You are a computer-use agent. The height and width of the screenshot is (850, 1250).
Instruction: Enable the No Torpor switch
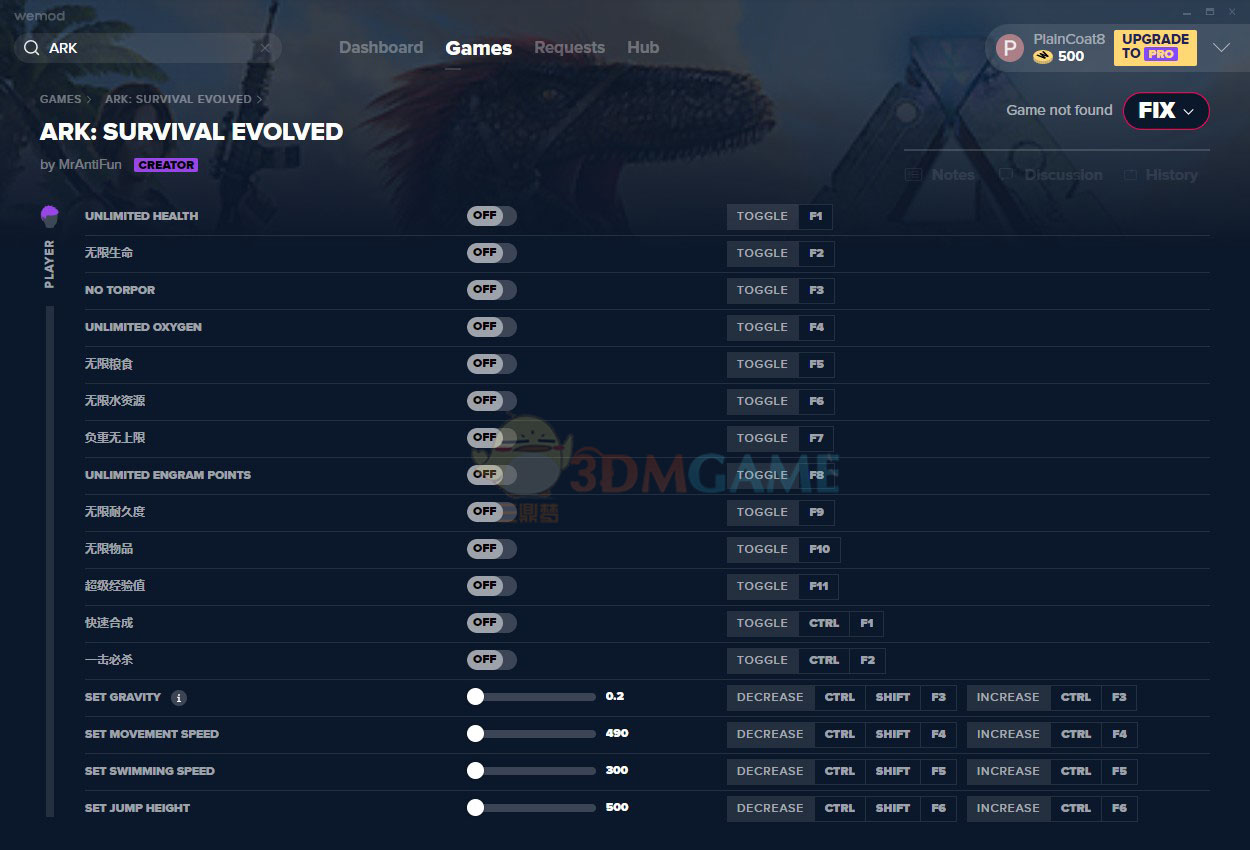[491, 290]
